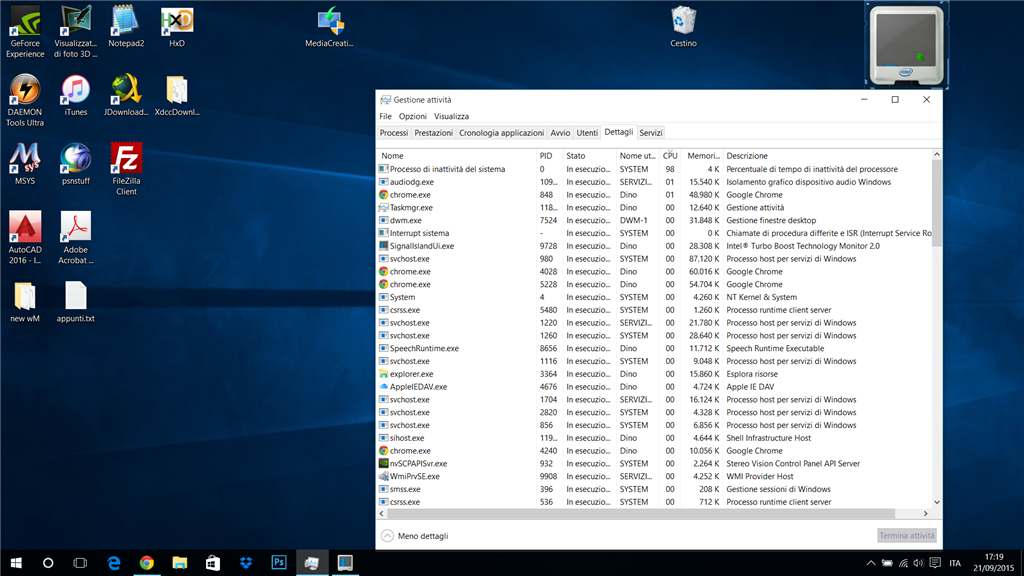Screen dimensions: 1024x576
Task: Select the explorer.exe process row
Action: coord(655,374)
